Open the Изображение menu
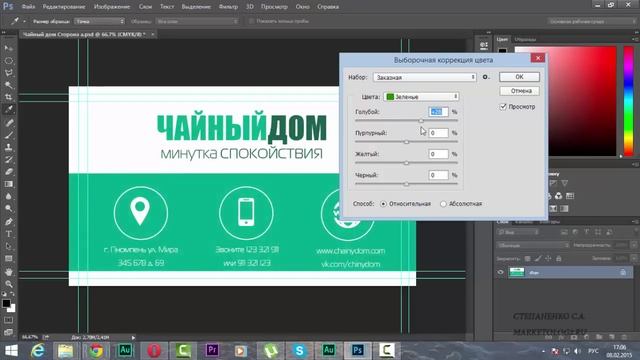 point(112,7)
